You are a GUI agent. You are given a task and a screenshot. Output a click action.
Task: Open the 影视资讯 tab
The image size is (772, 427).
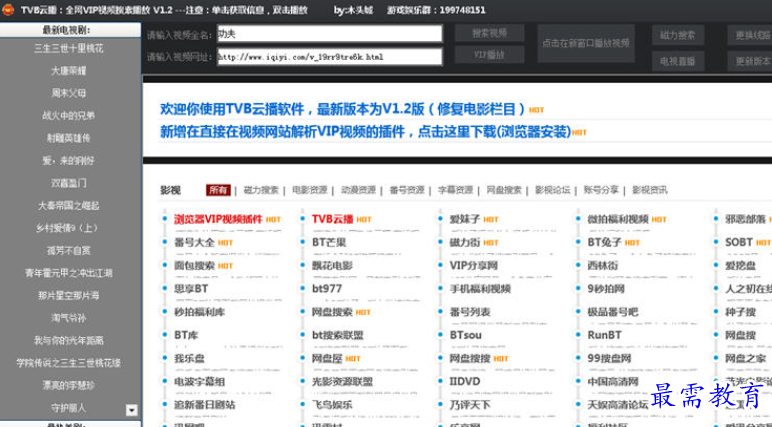coord(649,190)
